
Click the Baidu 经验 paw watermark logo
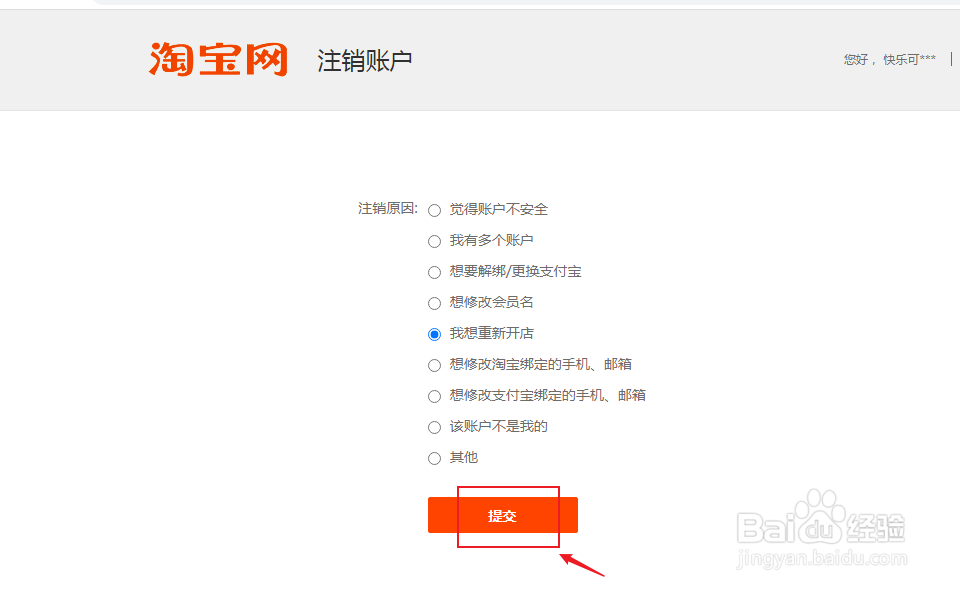tap(820, 518)
